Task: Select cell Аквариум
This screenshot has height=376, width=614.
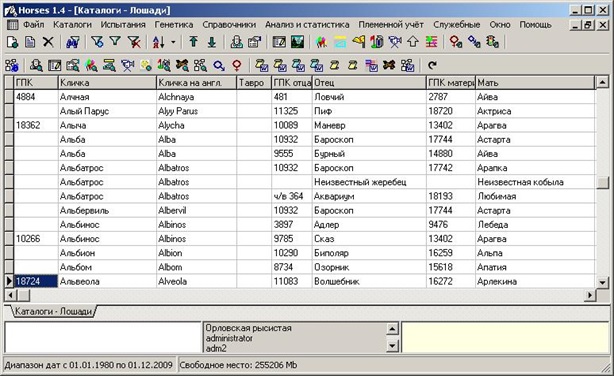Action: tap(369, 196)
